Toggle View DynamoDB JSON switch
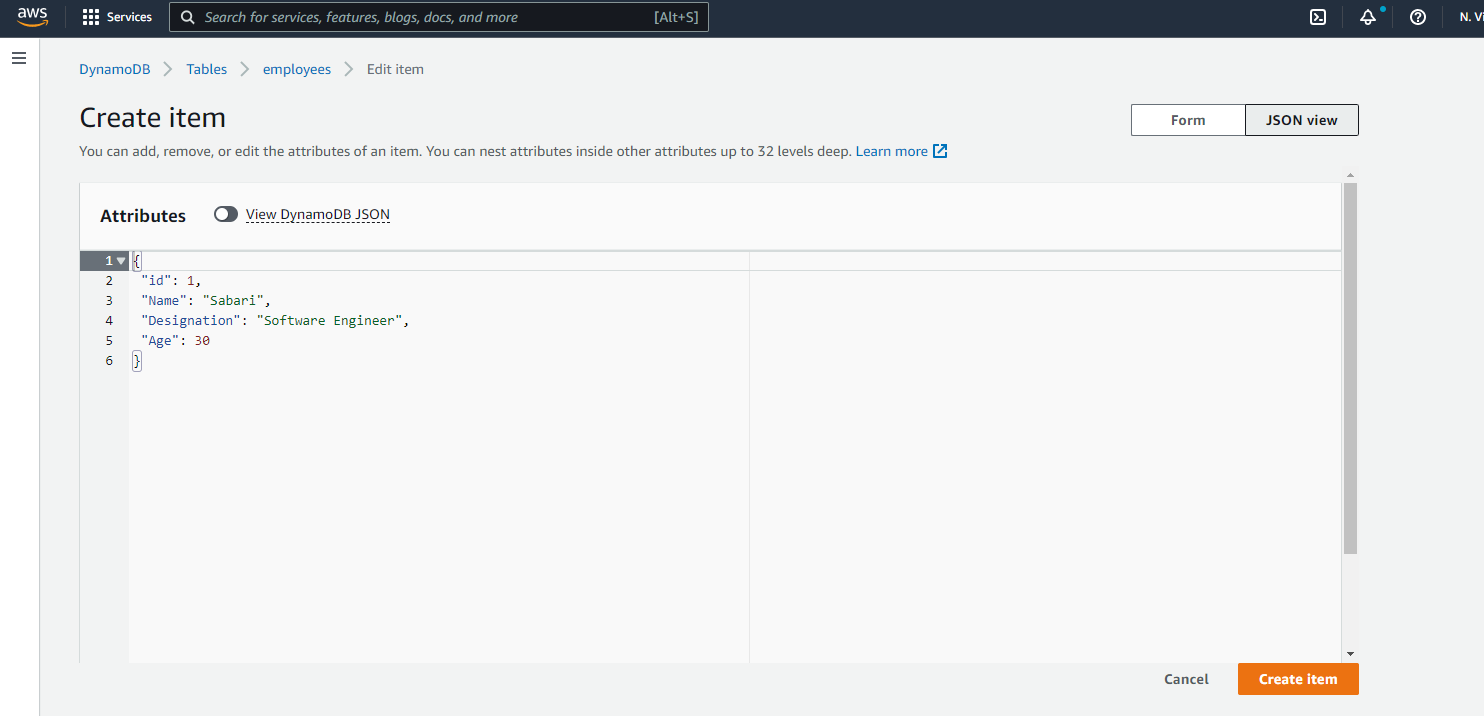This screenshot has width=1484, height=716. coord(226,214)
